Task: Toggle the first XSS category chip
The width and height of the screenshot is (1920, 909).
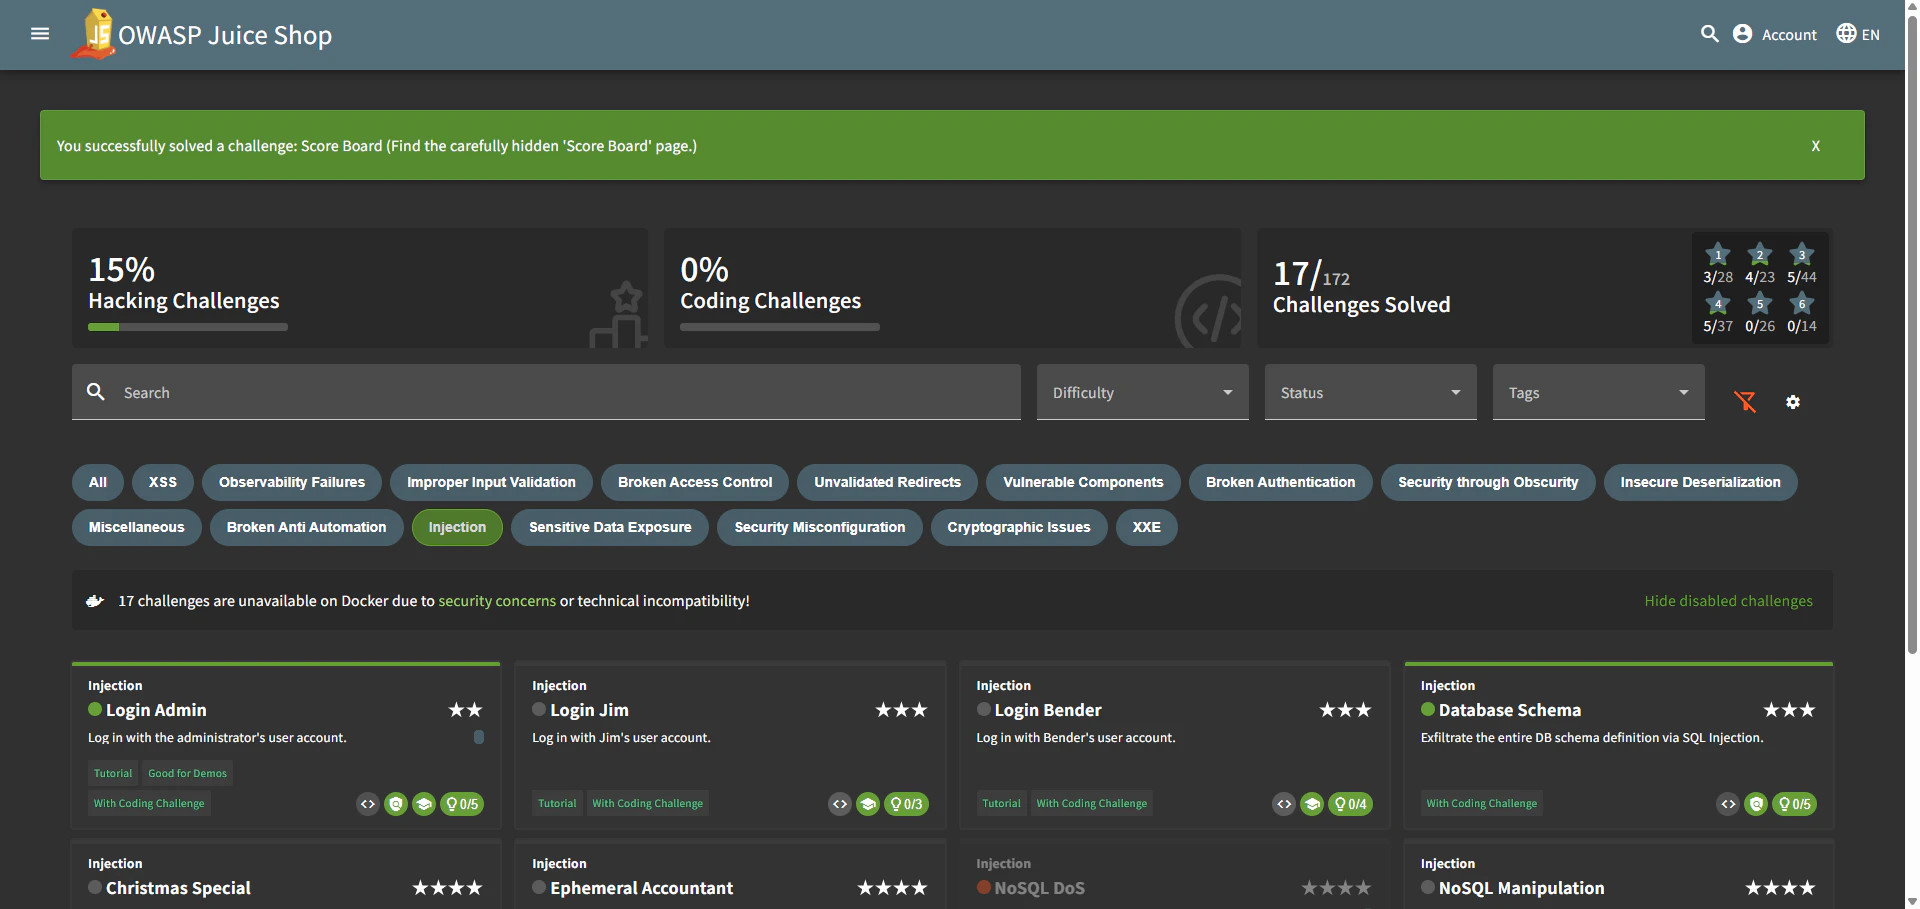Action: point(163,482)
